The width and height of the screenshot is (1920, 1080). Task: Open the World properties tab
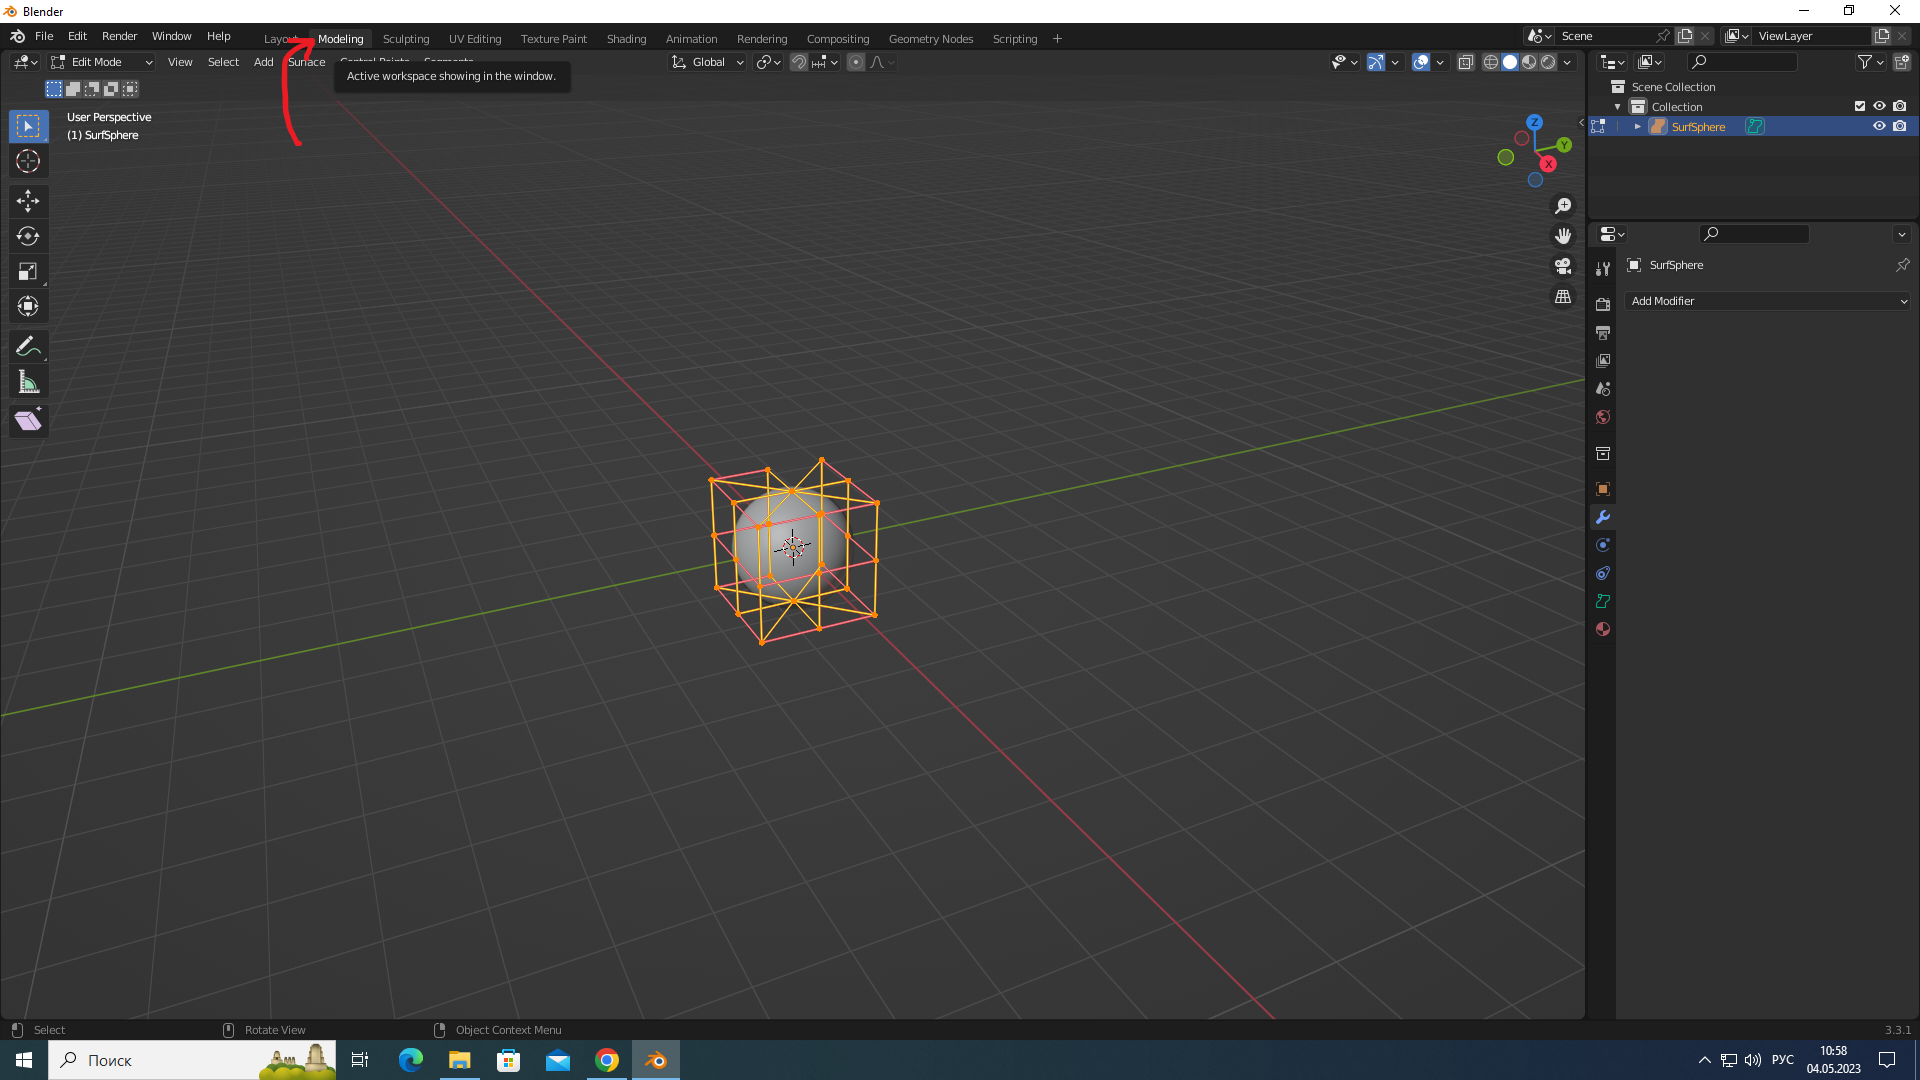pos(1603,417)
